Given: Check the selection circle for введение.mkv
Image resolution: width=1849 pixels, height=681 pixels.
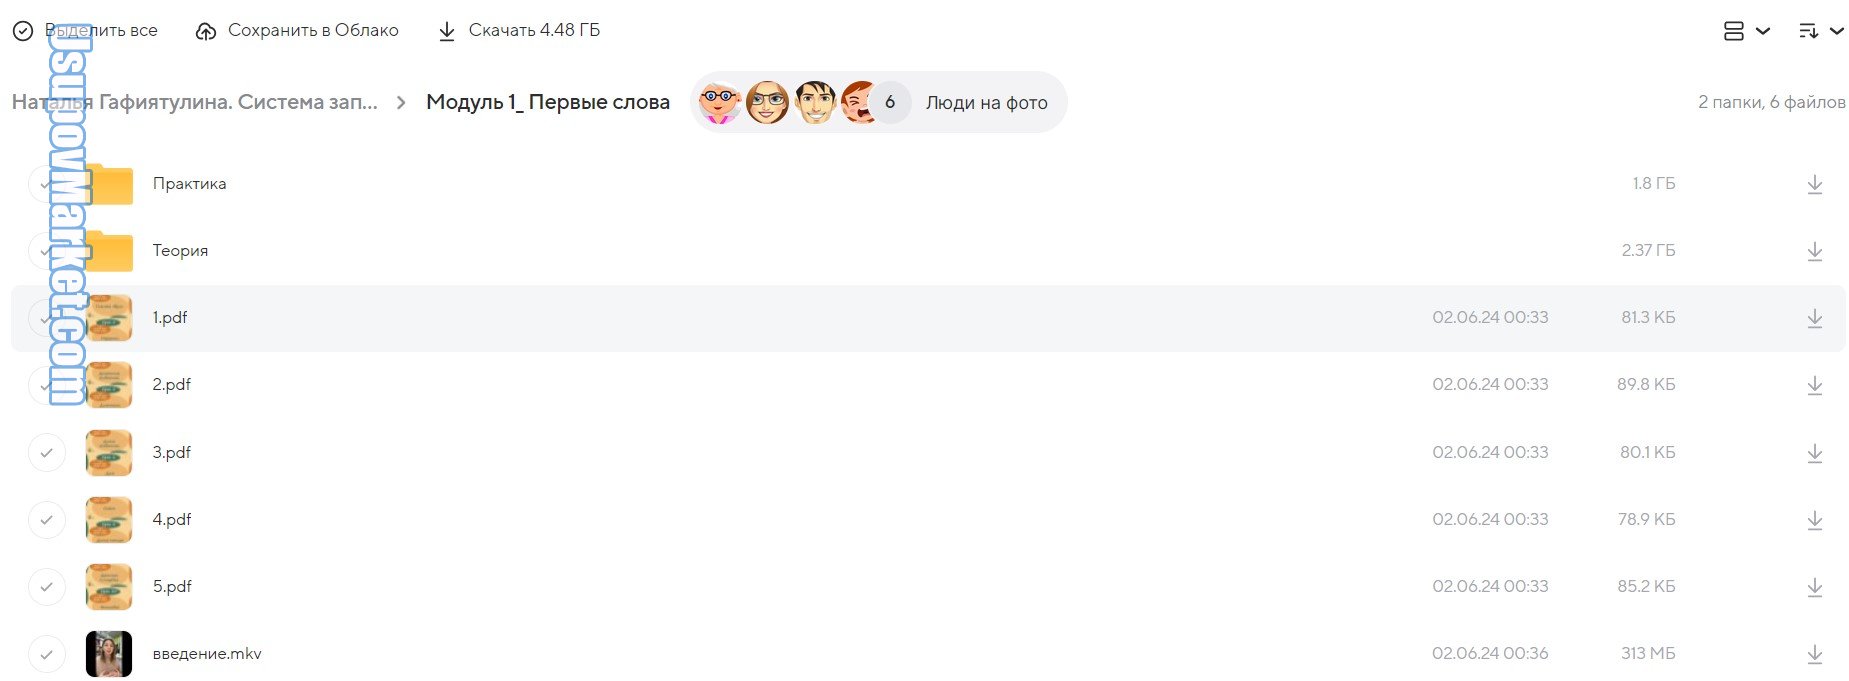Looking at the screenshot, I should pos(46,655).
